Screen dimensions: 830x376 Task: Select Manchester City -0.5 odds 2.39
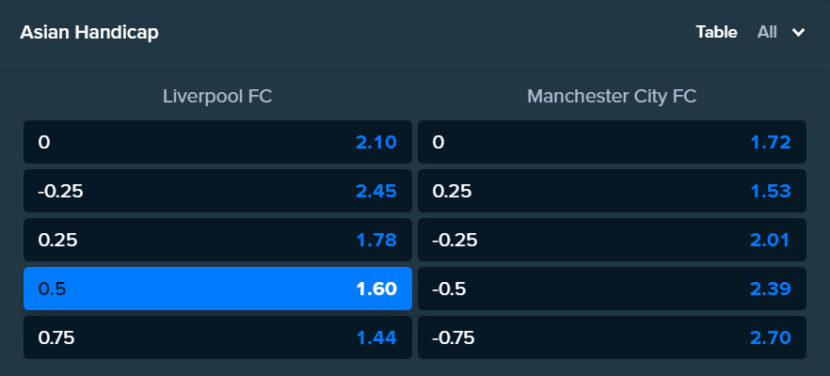coord(612,289)
